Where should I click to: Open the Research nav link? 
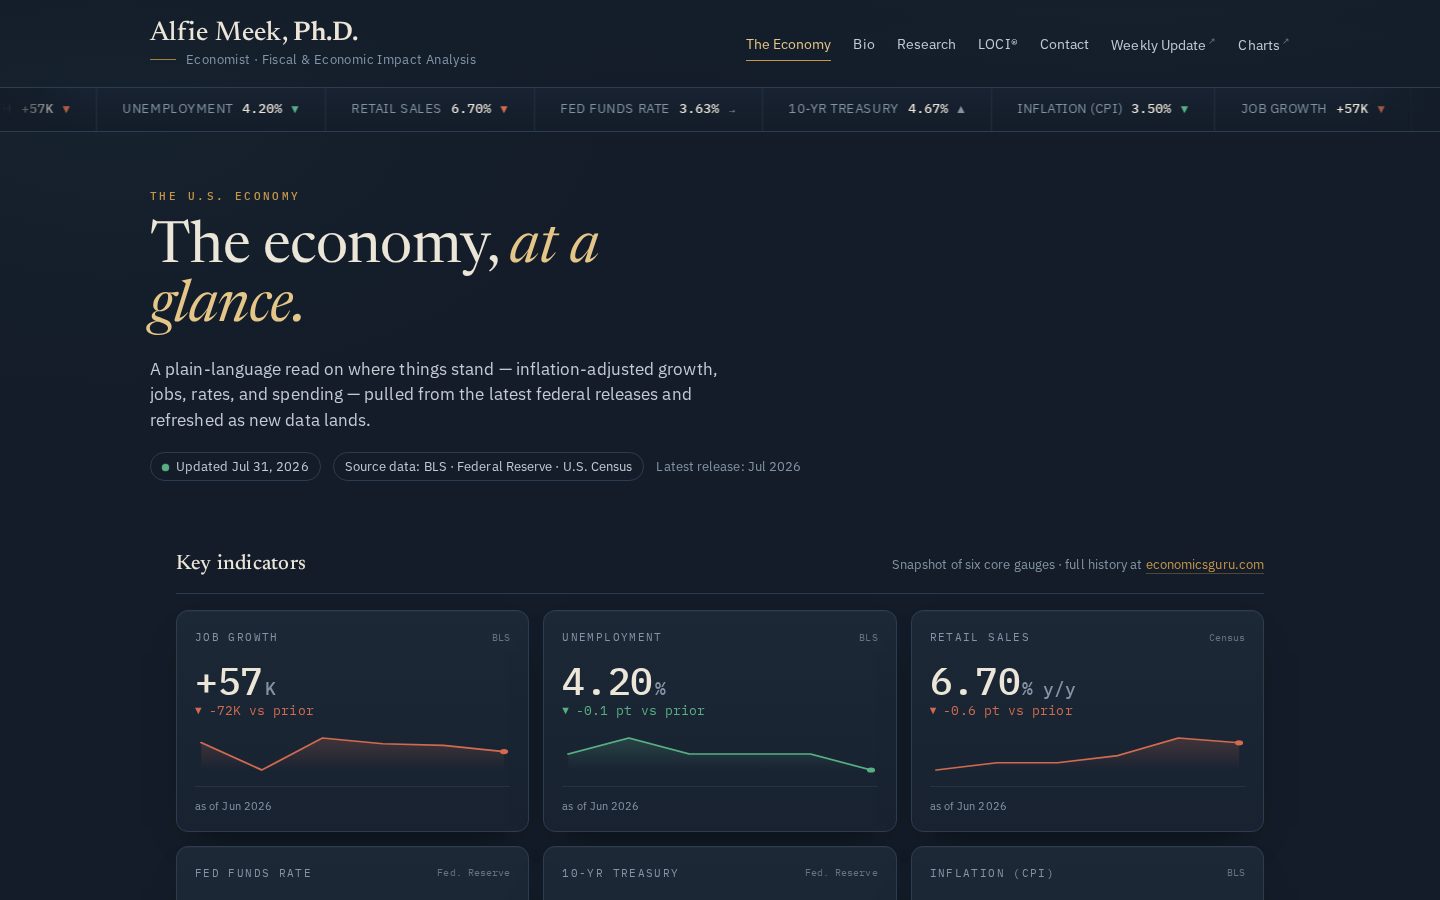click(x=926, y=45)
